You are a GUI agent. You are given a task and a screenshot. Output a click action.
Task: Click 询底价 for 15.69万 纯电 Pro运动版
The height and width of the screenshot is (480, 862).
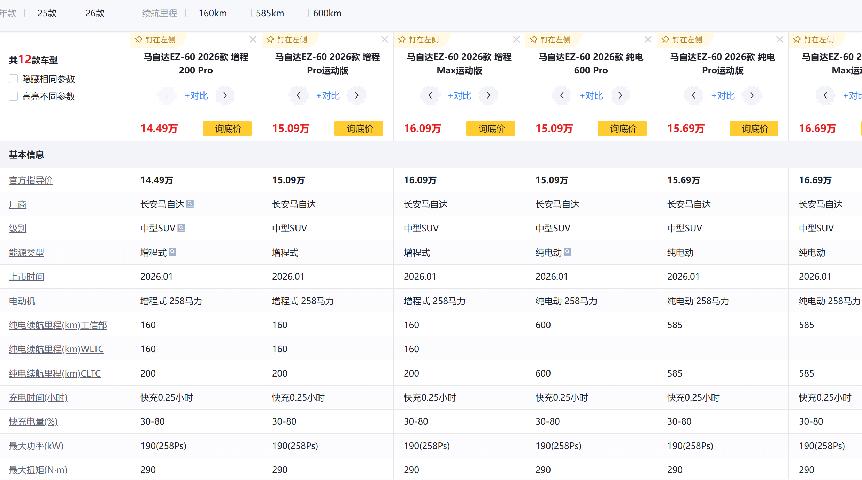click(754, 129)
